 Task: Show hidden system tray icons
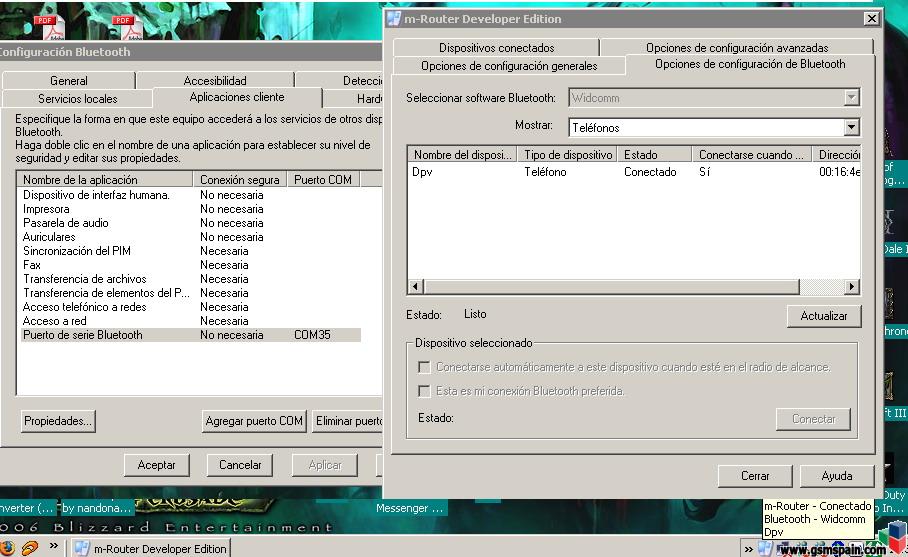click(x=749, y=549)
